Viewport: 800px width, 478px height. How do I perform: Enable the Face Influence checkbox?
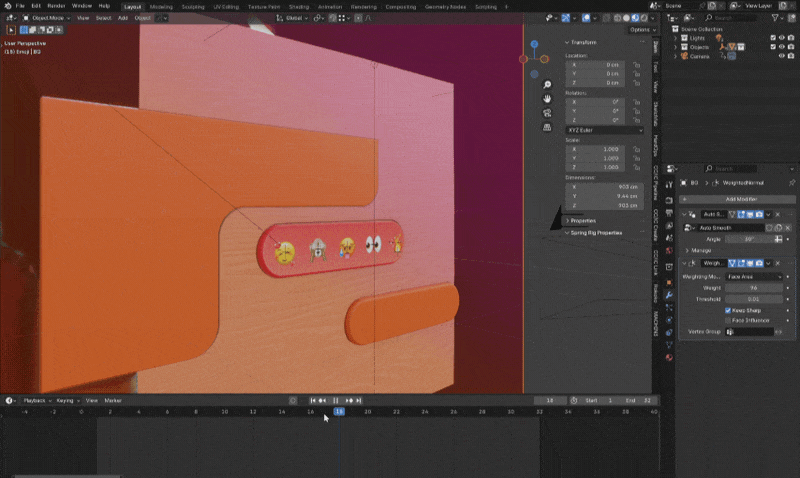click(728, 320)
